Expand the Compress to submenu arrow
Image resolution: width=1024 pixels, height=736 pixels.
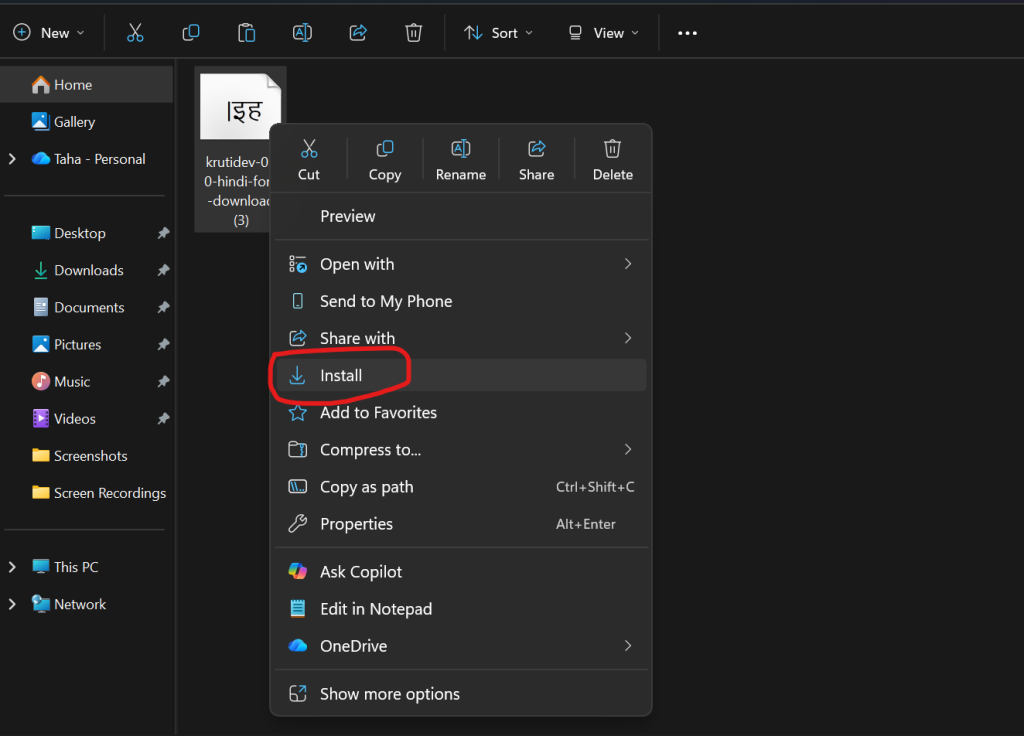[x=628, y=449]
